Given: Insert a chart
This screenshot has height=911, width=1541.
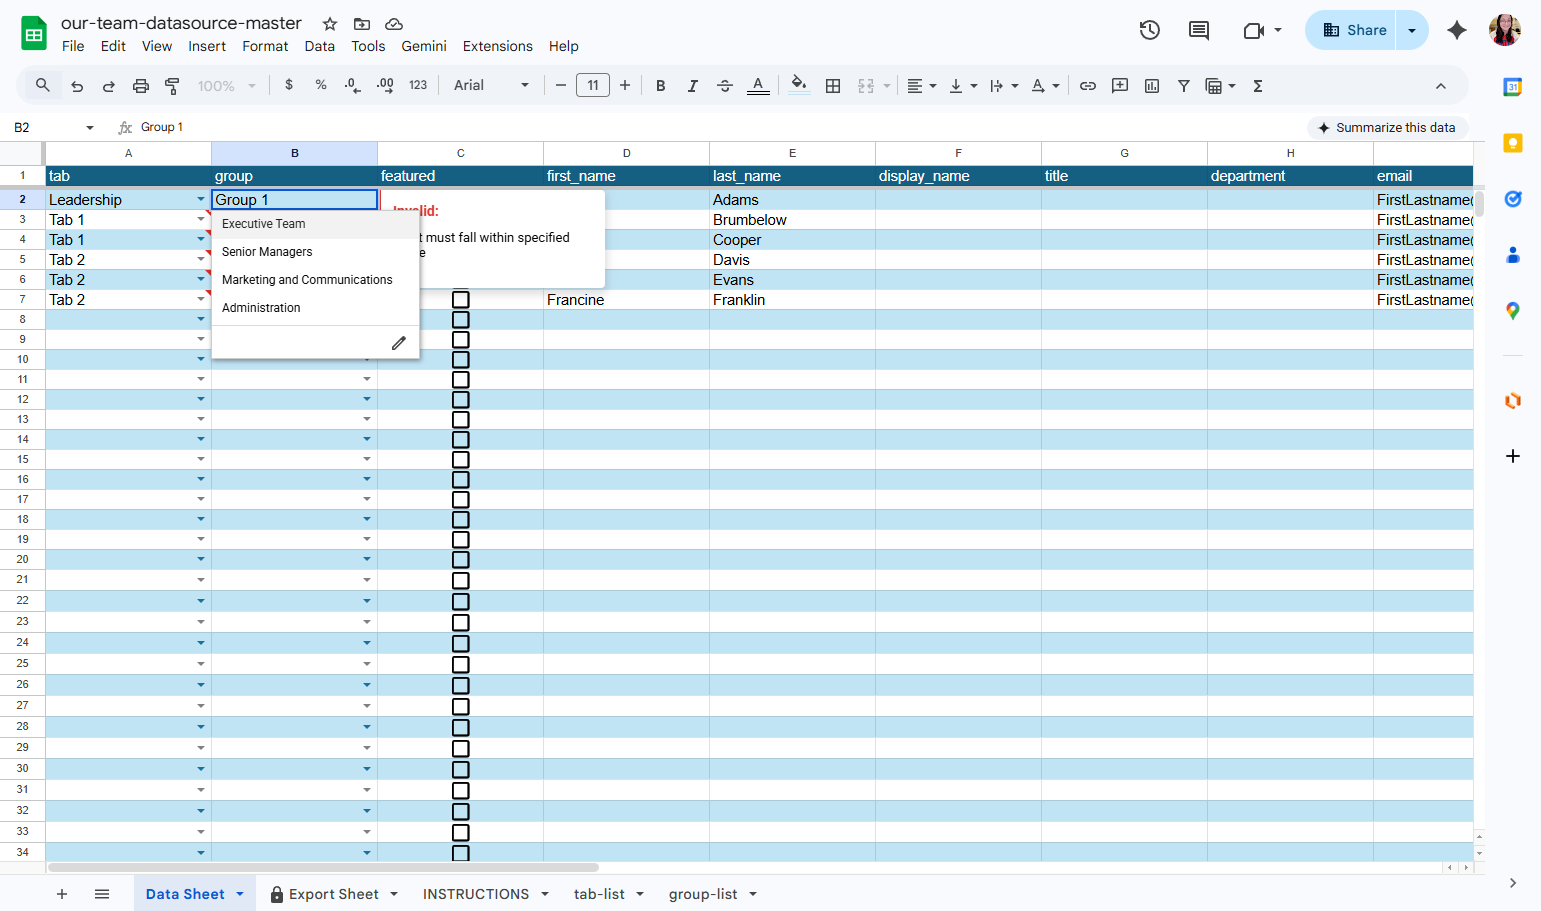Looking at the screenshot, I should [x=1152, y=86].
